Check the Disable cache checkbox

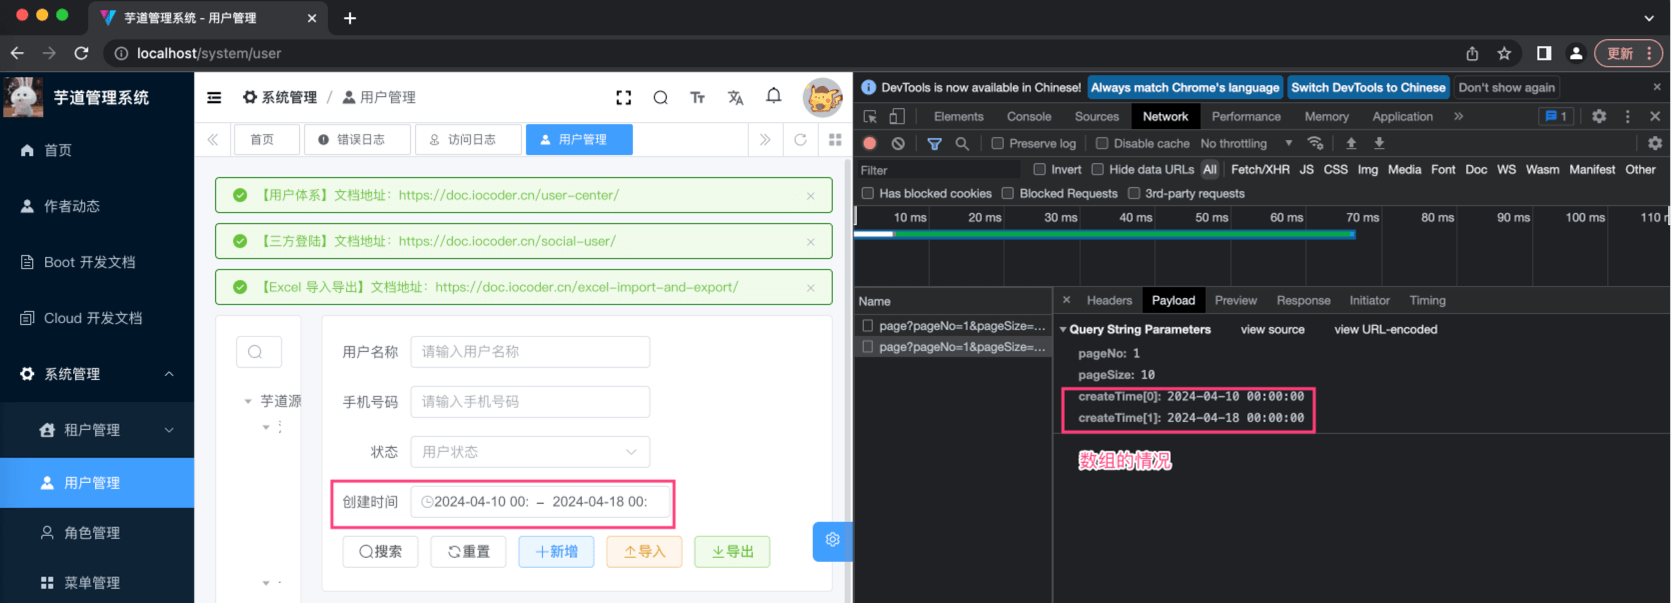[x=1102, y=144]
